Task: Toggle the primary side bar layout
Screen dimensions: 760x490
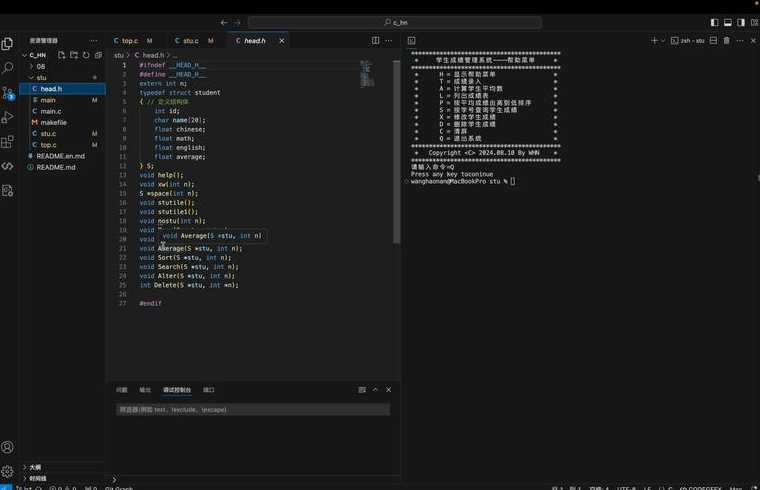Action: (x=714, y=22)
